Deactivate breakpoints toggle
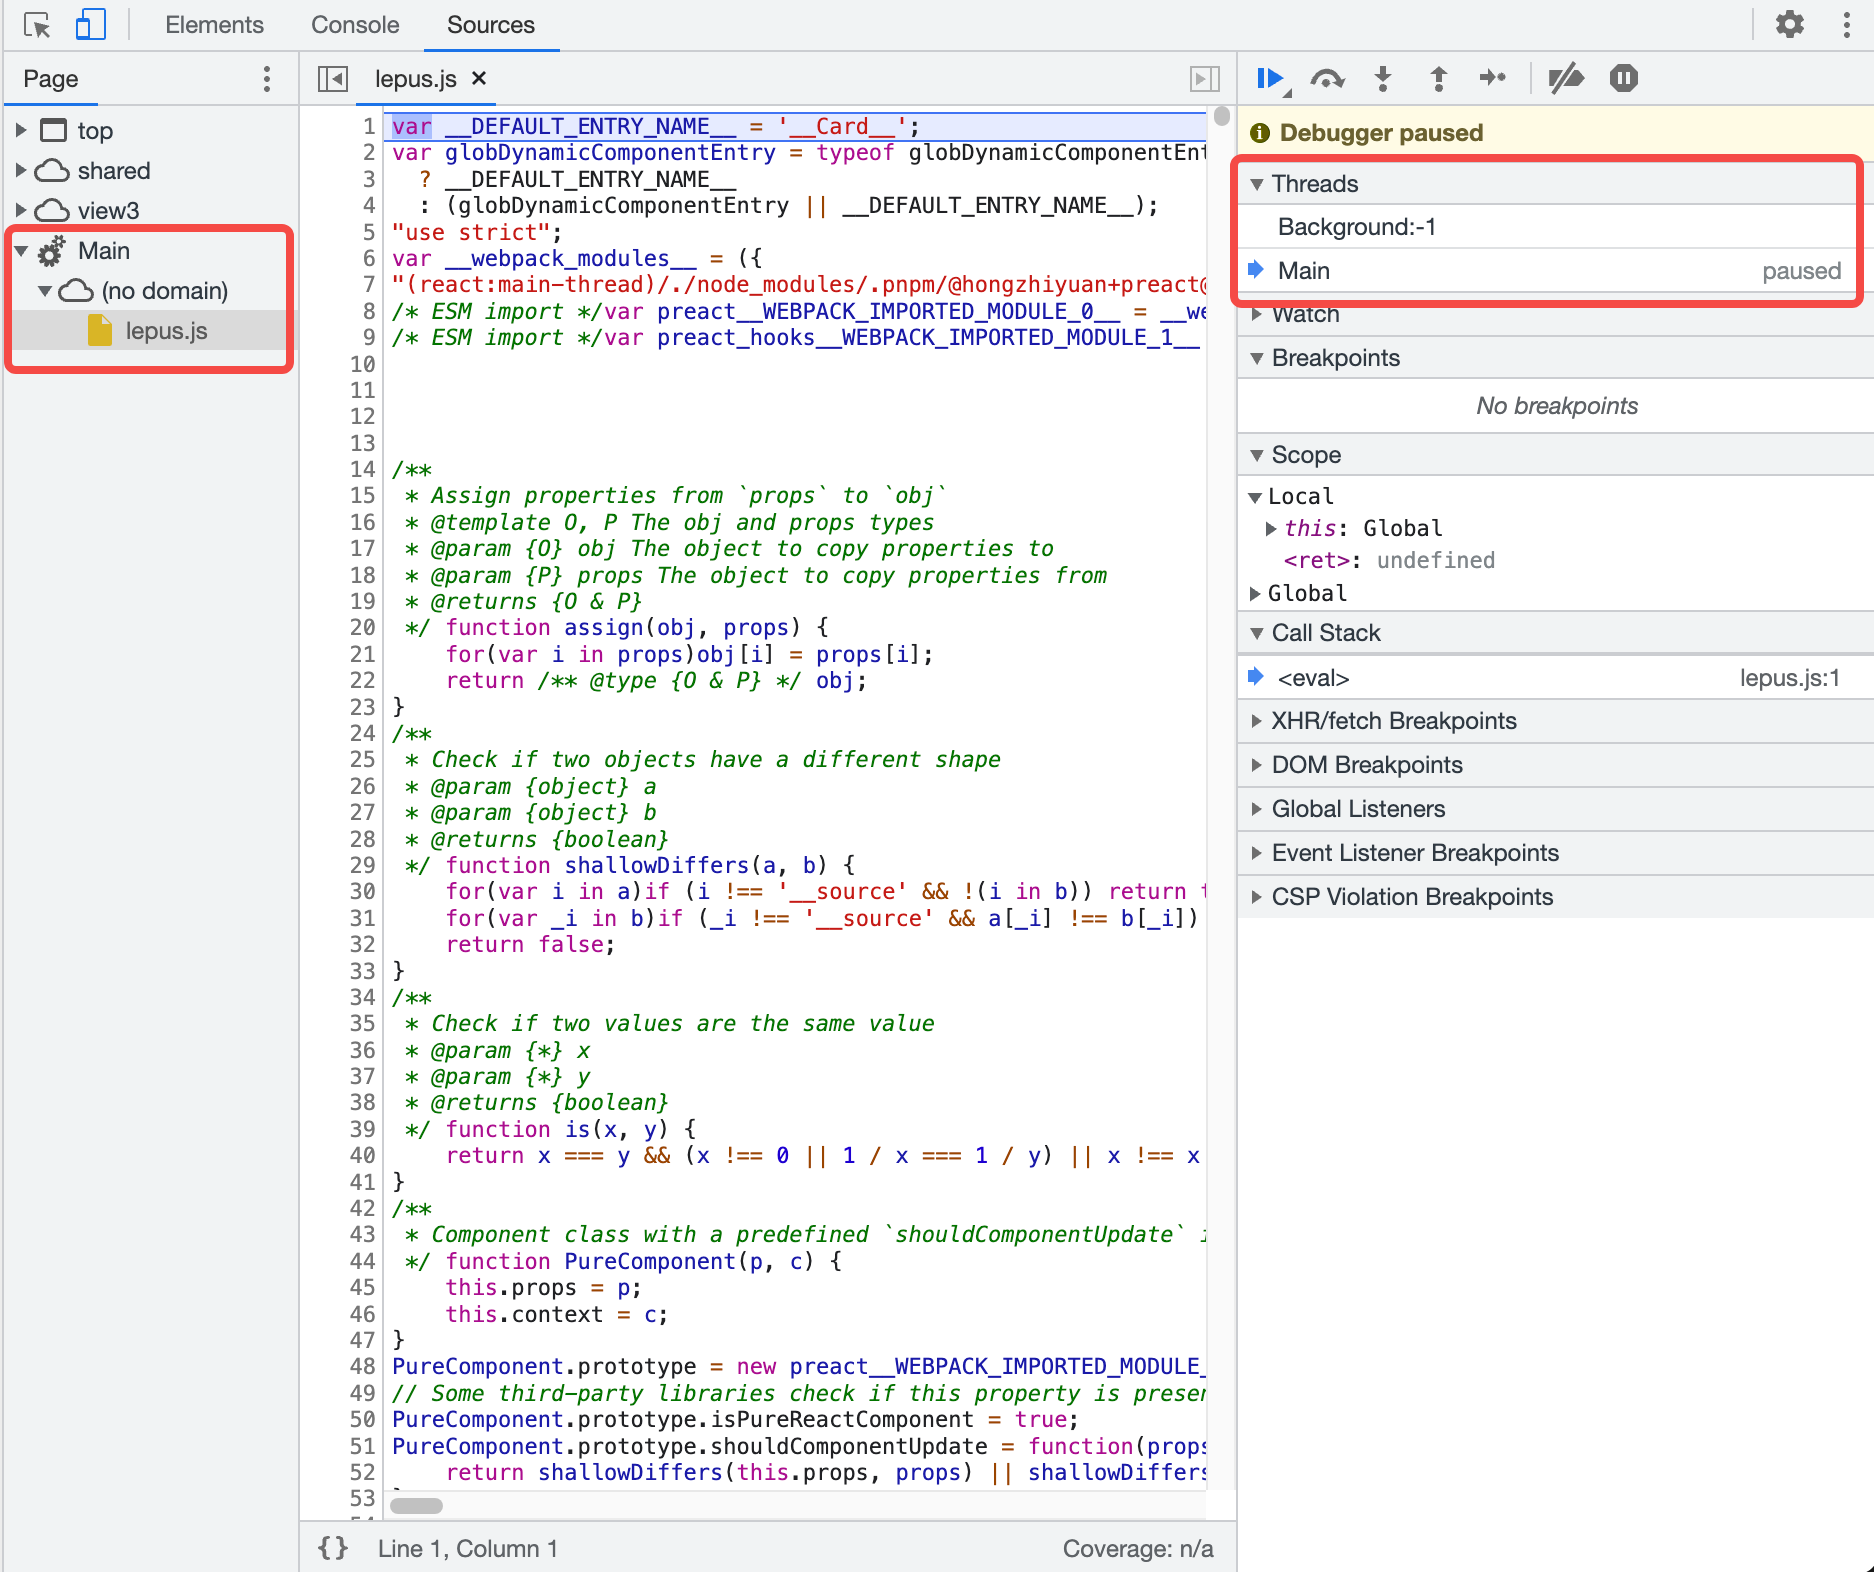This screenshot has width=1874, height=1572. click(x=1566, y=78)
